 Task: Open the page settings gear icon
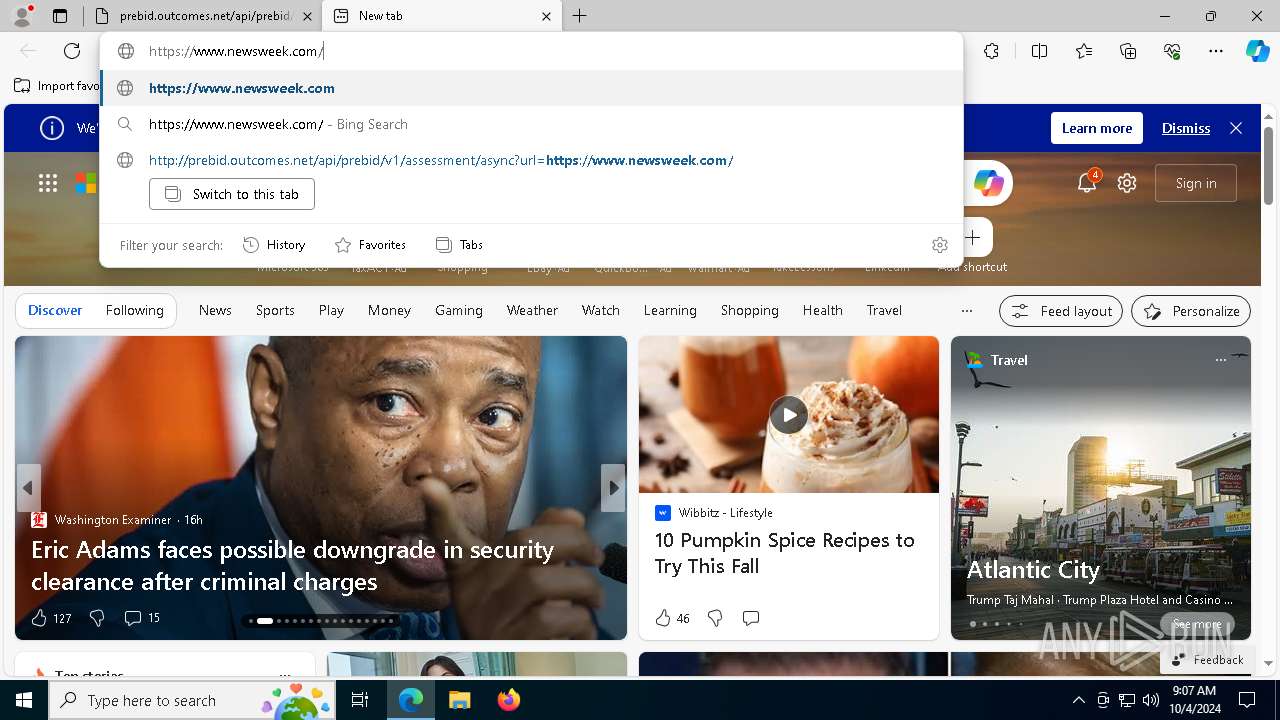coord(1127,183)
